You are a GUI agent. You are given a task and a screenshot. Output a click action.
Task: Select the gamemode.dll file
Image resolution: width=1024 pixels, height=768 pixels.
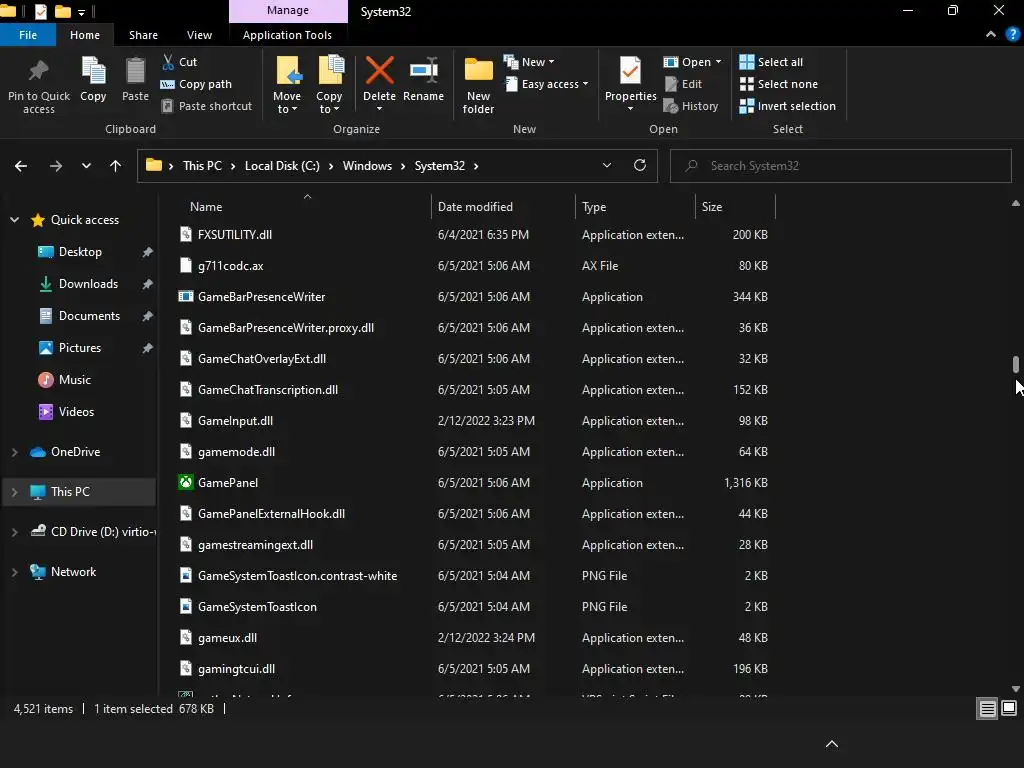click(236, 452)
